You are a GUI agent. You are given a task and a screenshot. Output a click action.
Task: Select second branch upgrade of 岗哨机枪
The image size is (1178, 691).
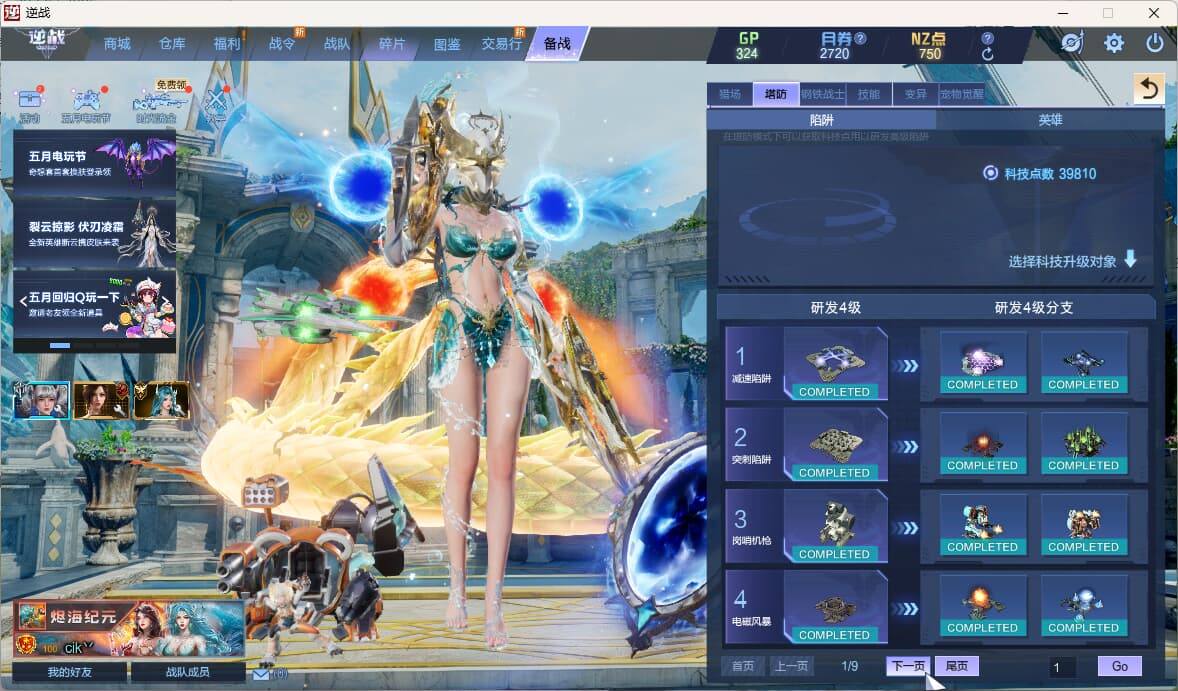point(1083,525)
